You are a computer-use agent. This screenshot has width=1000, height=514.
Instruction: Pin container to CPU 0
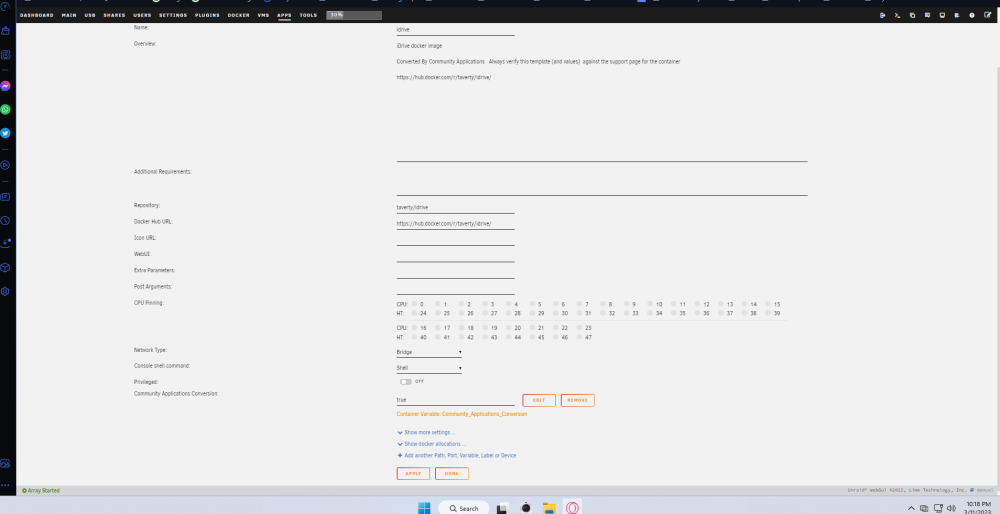415,304
